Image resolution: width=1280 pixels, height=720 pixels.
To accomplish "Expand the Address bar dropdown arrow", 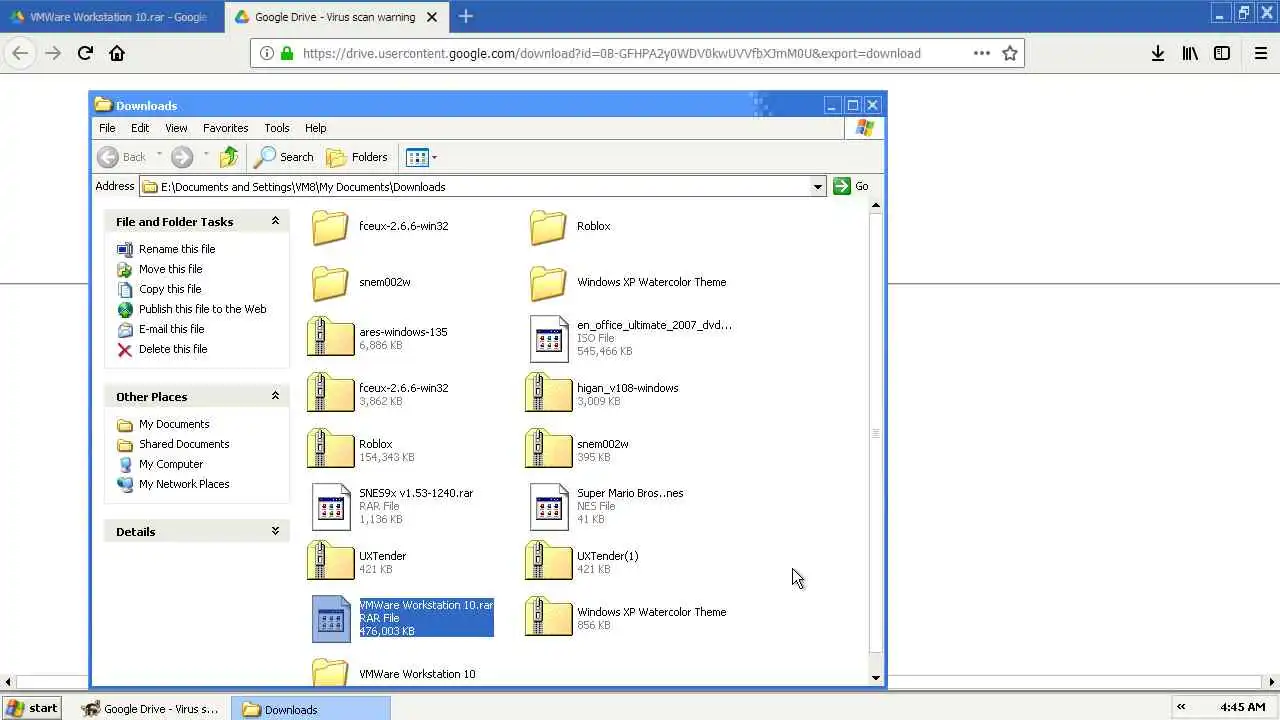I will tap(817, 186).
